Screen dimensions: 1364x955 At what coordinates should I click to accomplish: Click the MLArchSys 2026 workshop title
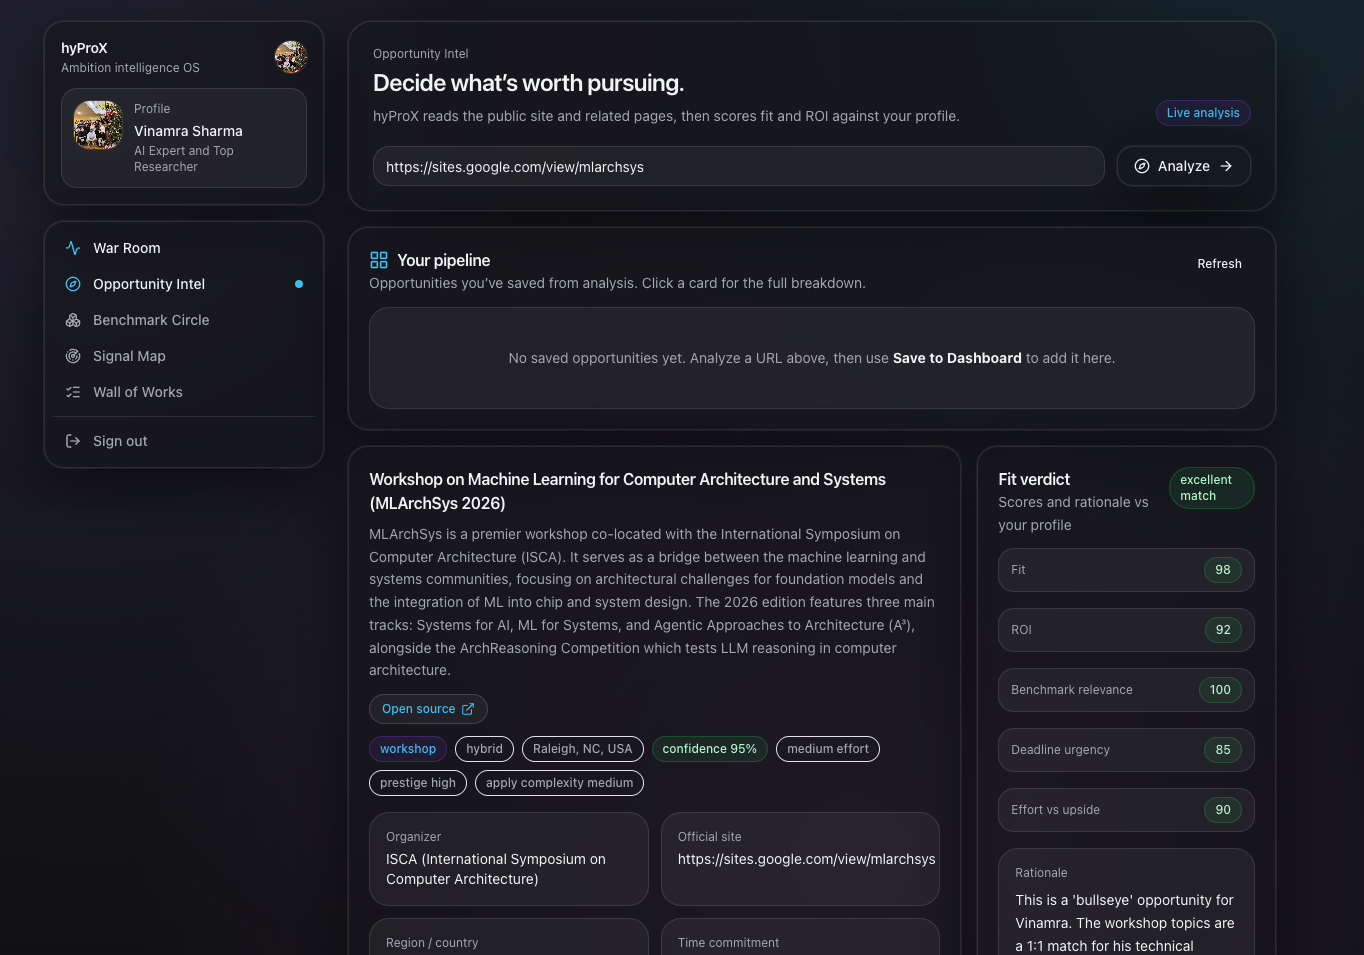click(627, 491)
